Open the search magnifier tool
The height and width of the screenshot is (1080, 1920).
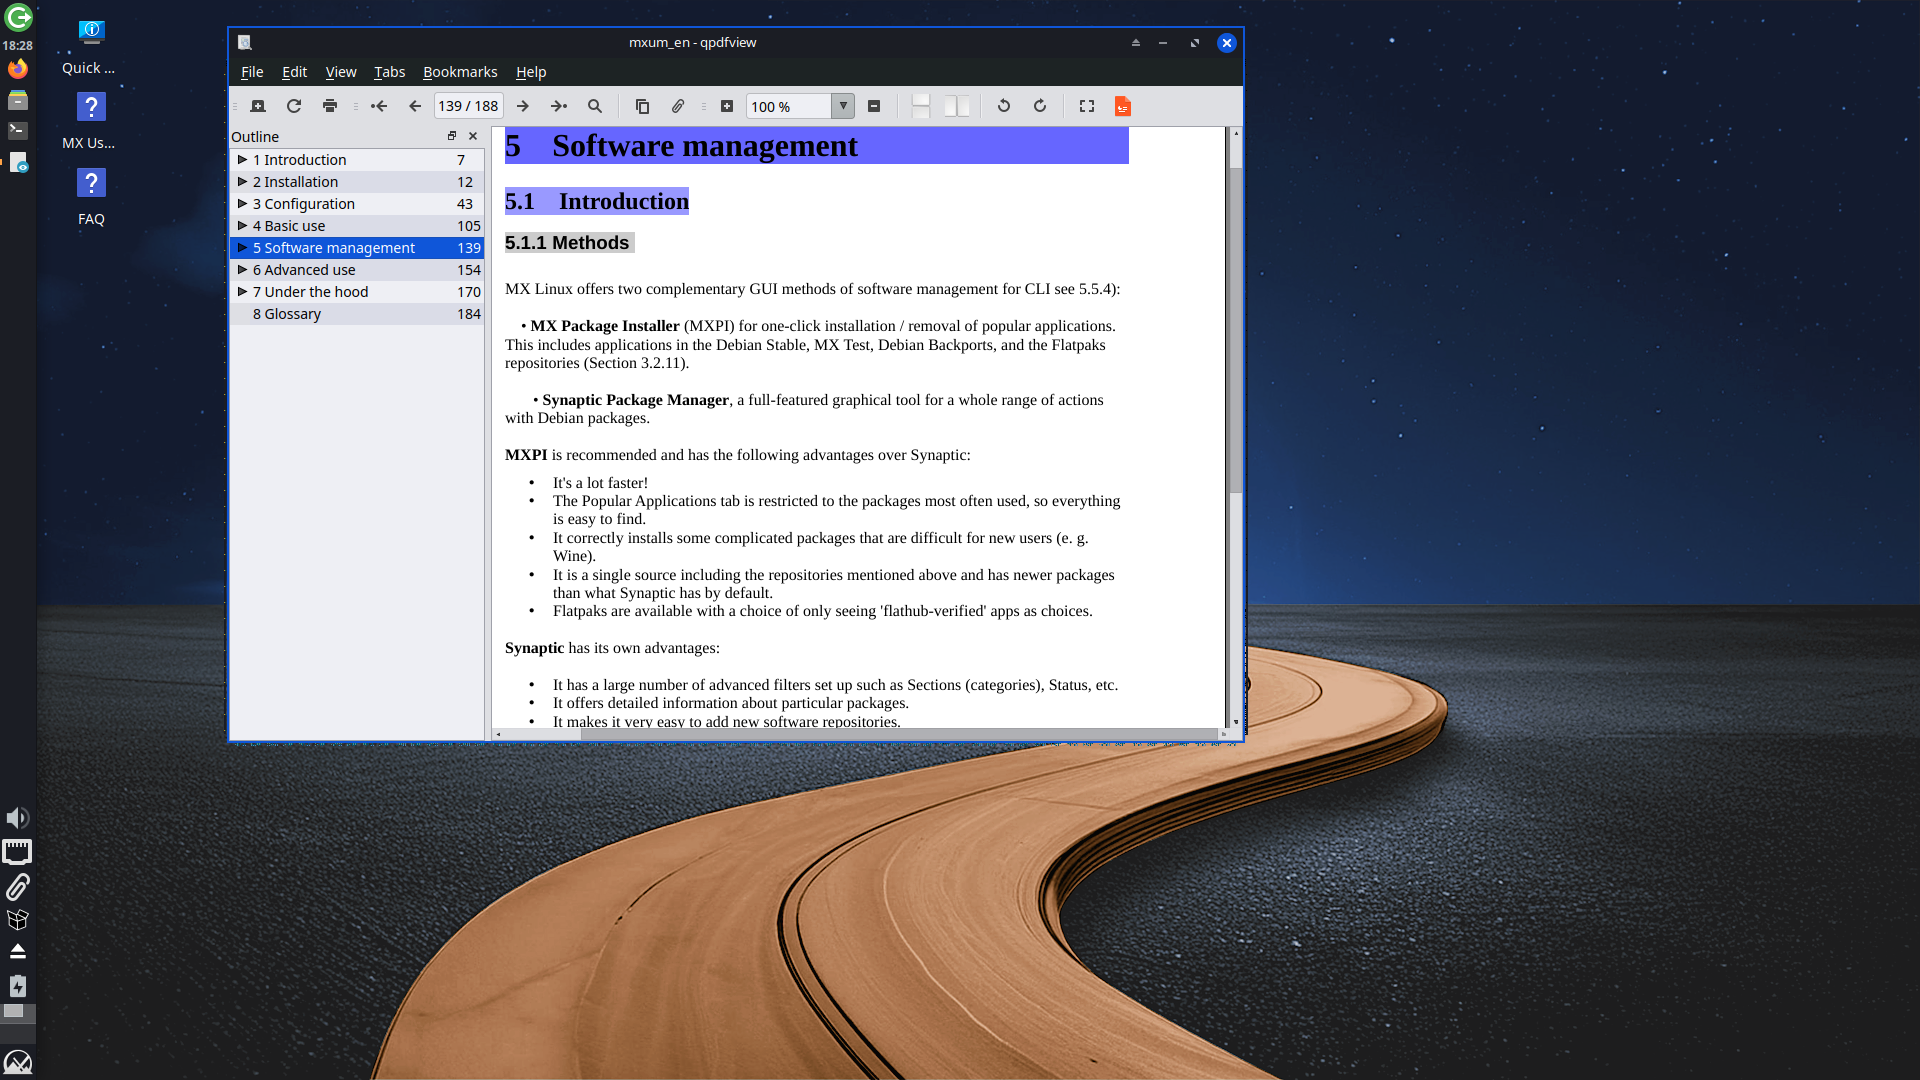pos(595,106)
